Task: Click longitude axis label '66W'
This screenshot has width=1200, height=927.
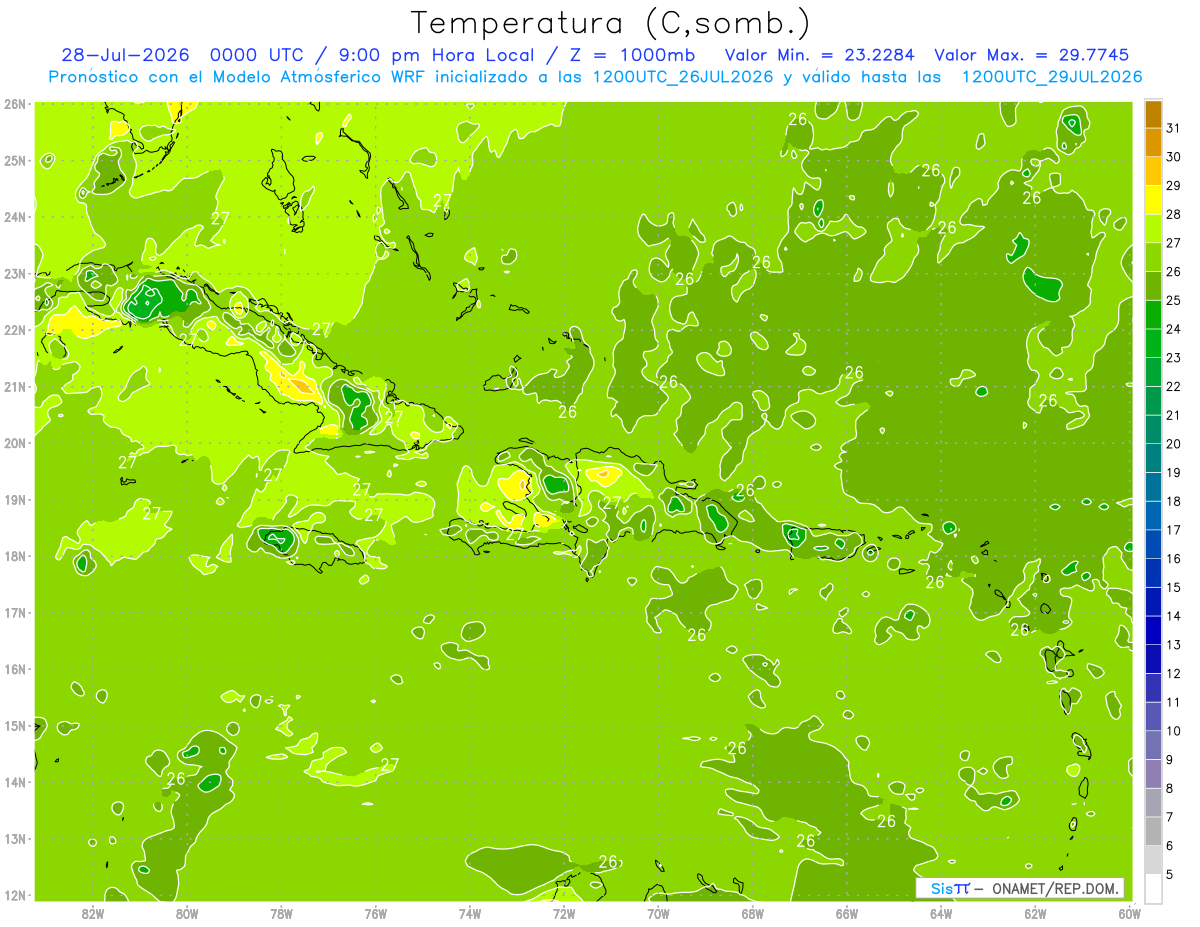Action: coord(847,913)
